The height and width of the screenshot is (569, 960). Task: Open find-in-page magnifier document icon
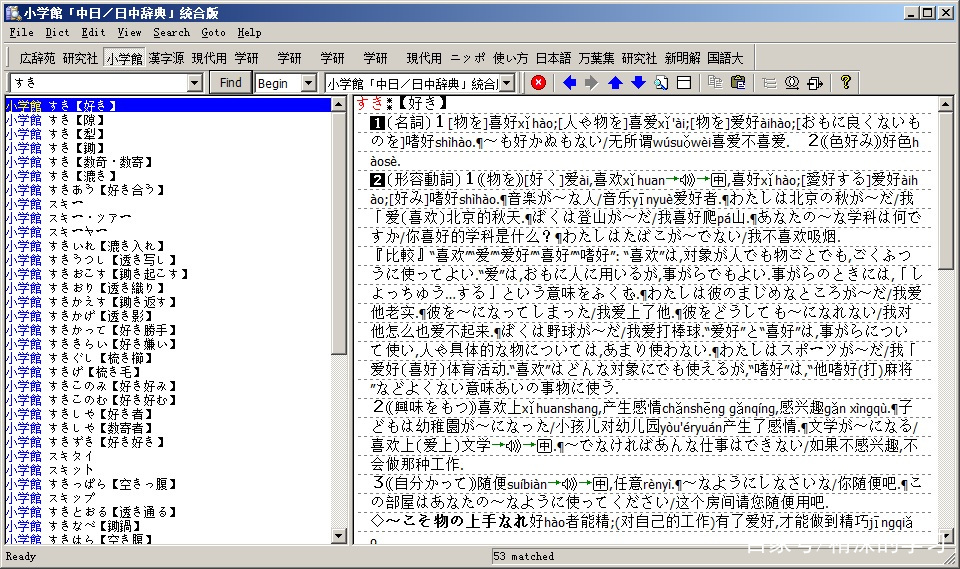[661, 83]
